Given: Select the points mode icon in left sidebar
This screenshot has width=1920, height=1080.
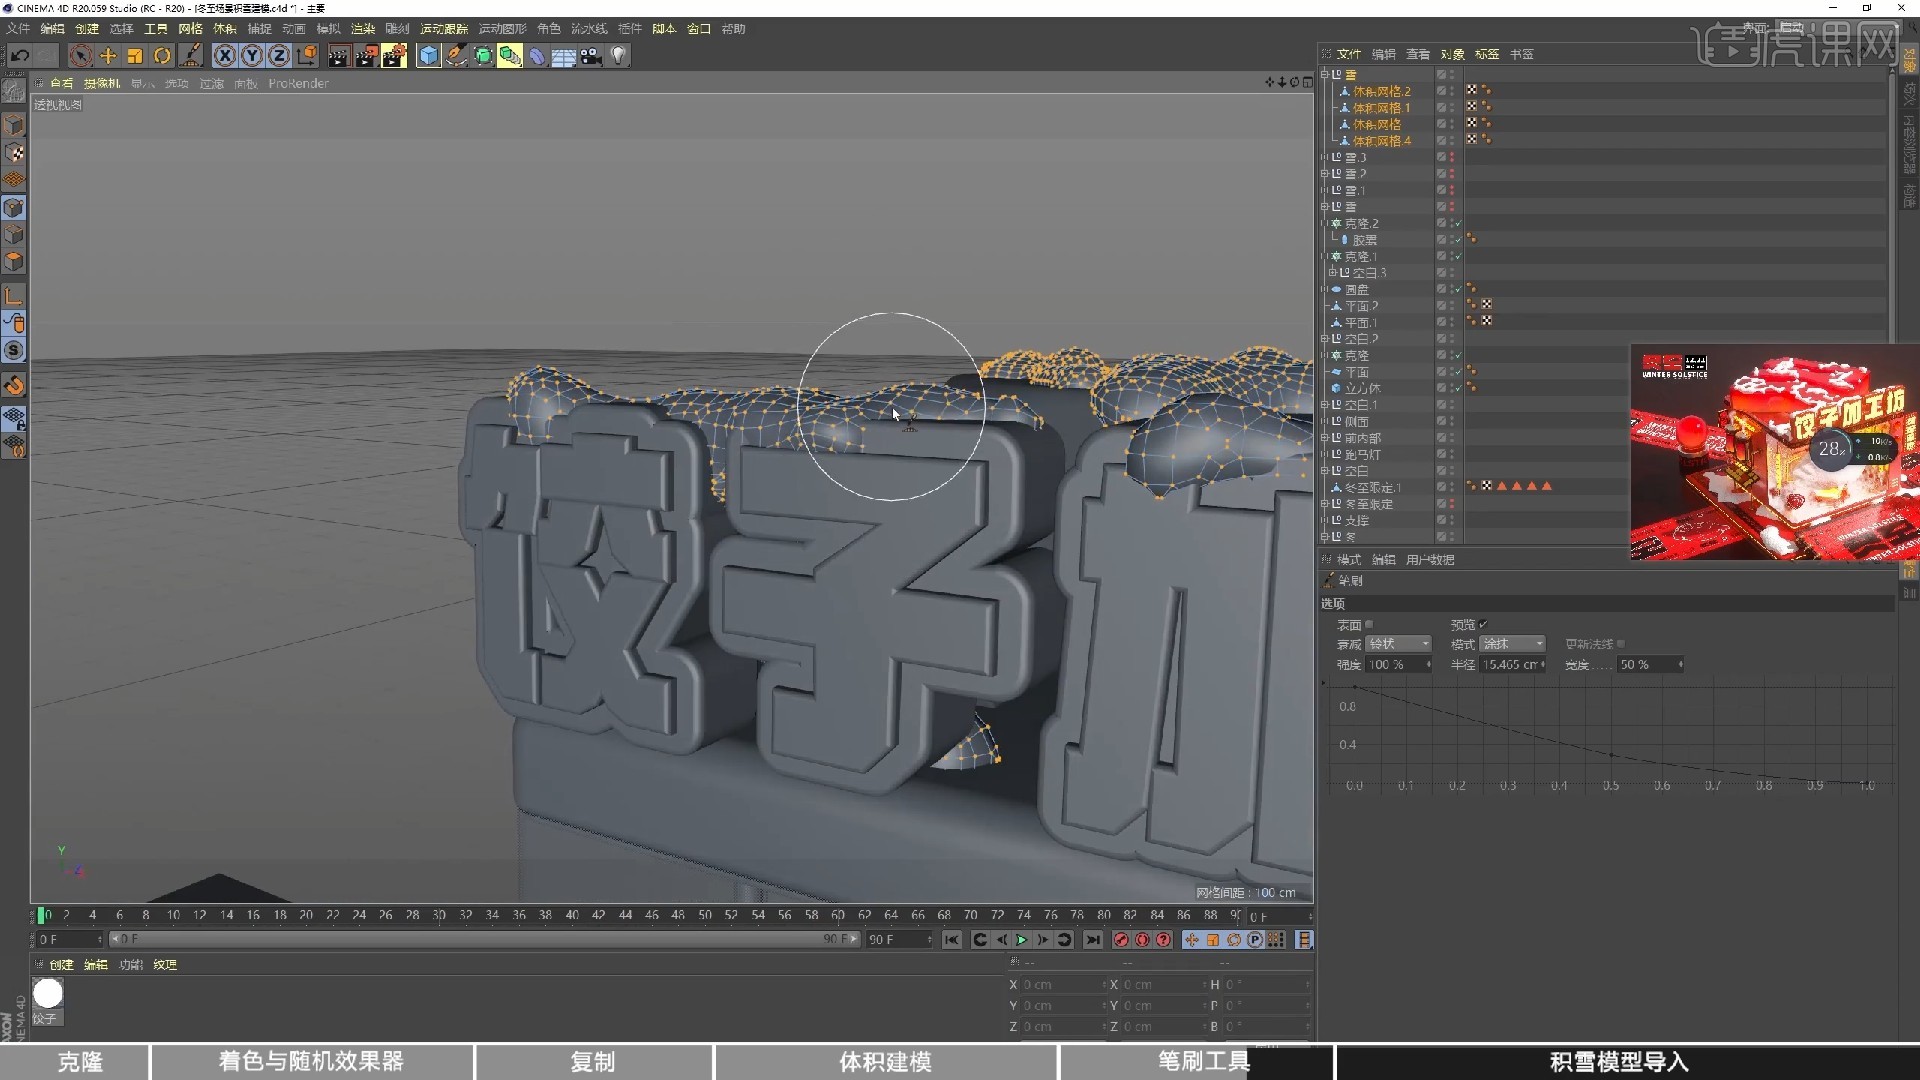Looking at the screenshot, I should point(14,208).
